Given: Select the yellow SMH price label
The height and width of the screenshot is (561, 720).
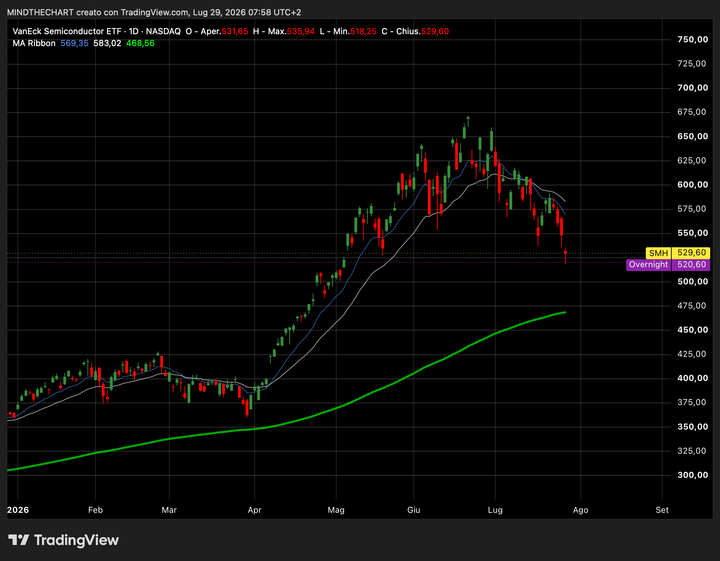Looking at the screenshot, I should (658, 253).
